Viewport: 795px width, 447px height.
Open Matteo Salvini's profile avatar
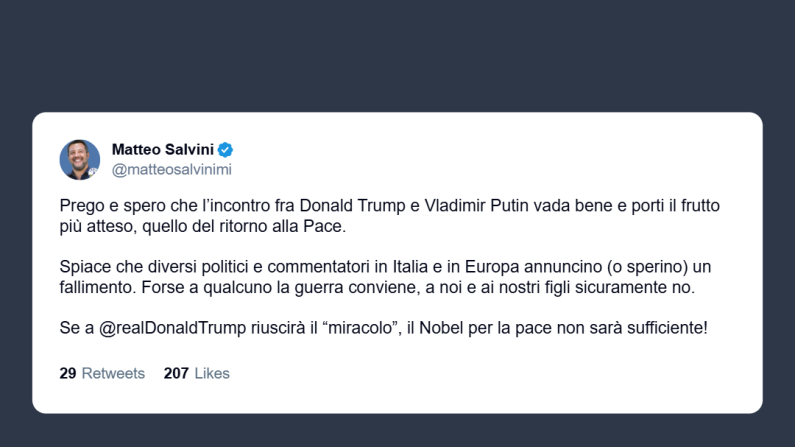point(80,160)
